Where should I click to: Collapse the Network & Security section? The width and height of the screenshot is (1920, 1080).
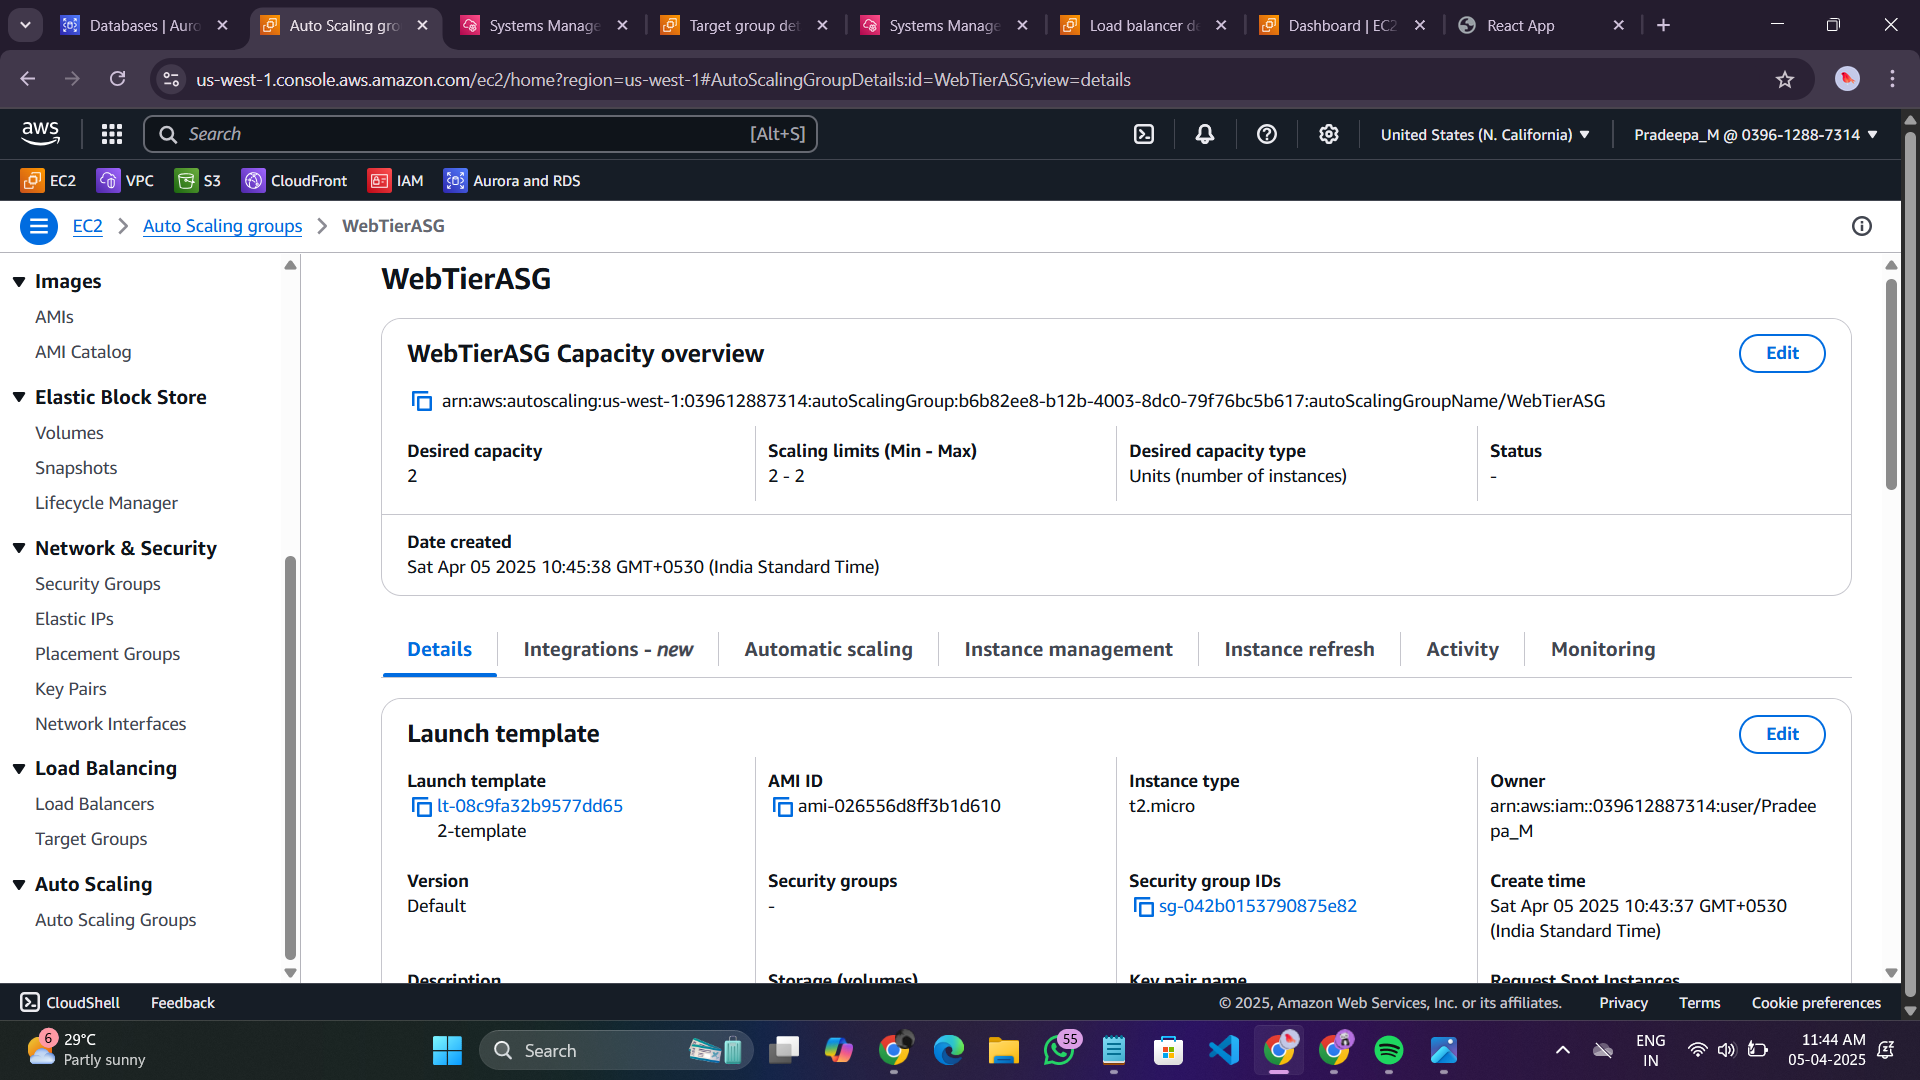[x=19, y=548]
